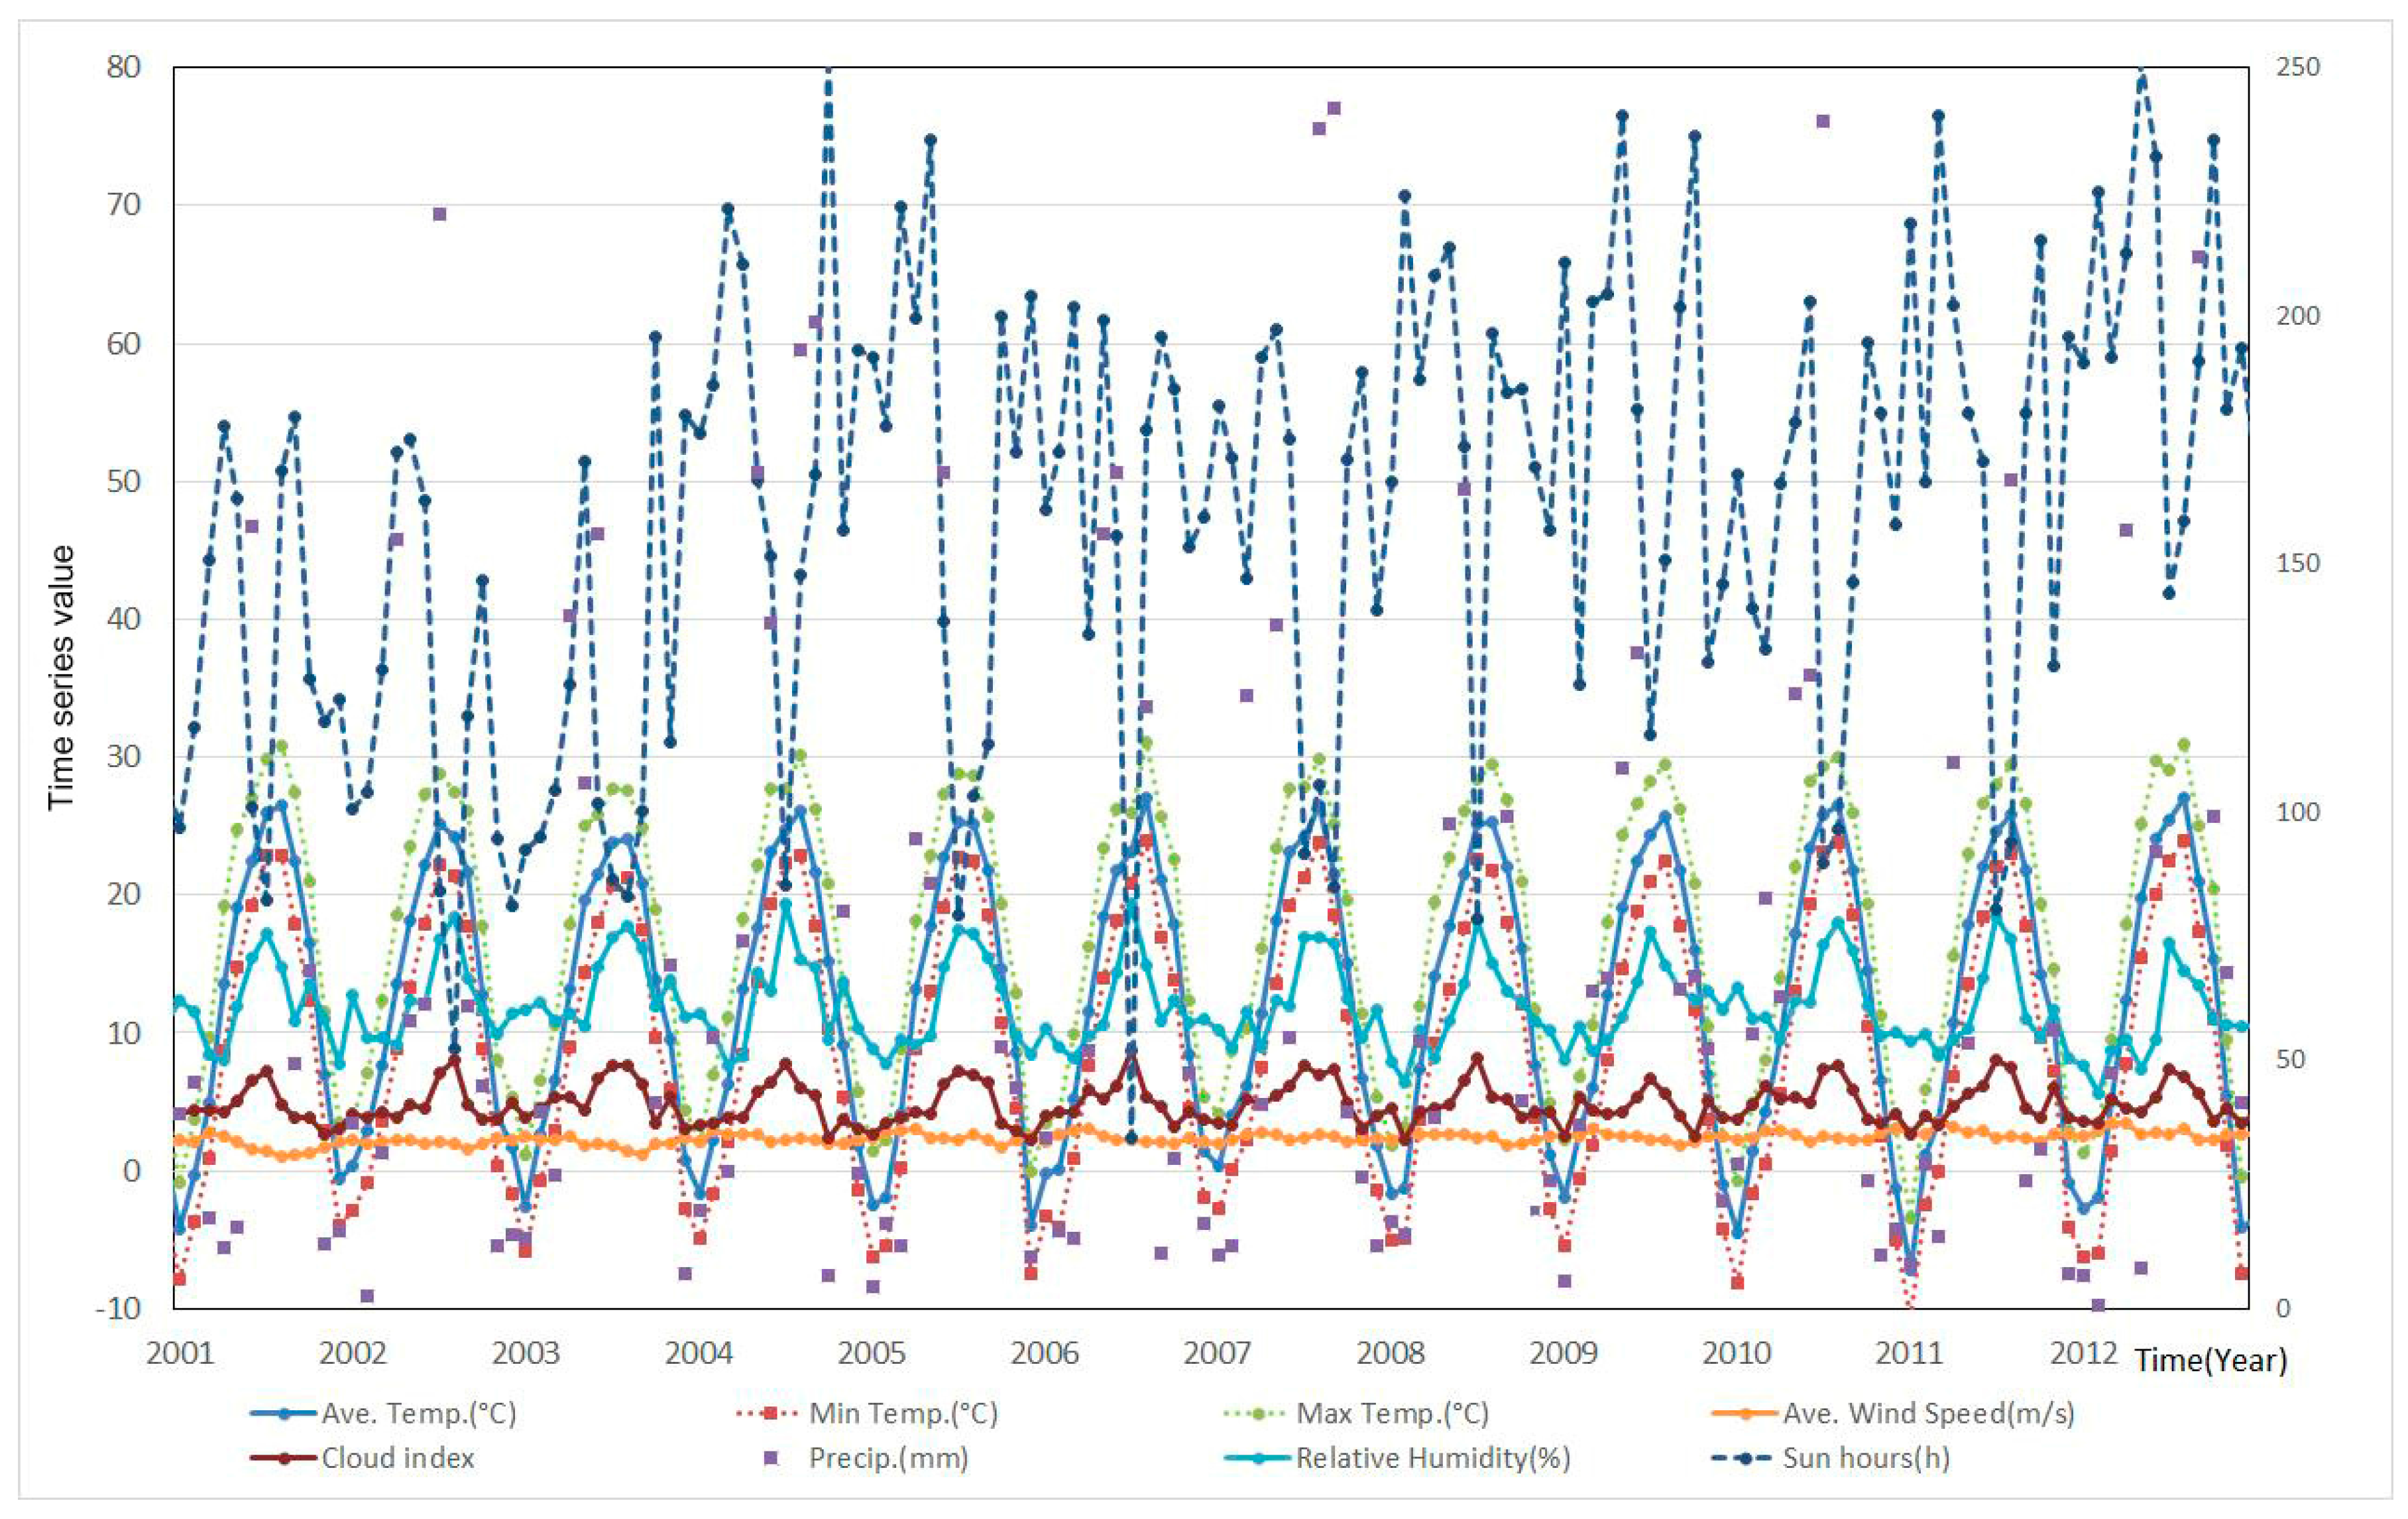
Task: Click the Ave. Wind Speed orange legend marker
Action: point(1746,1414)
